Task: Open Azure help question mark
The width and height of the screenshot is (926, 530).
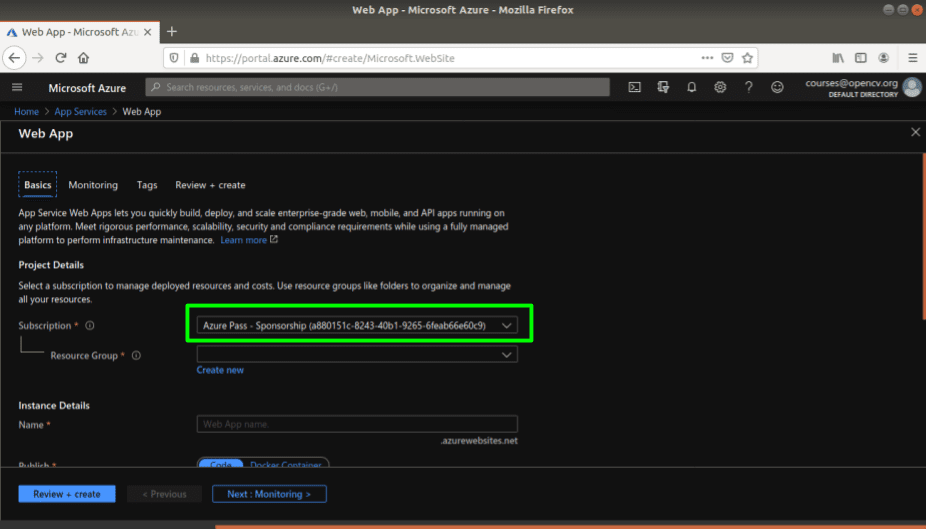Action: coord(748,87)
